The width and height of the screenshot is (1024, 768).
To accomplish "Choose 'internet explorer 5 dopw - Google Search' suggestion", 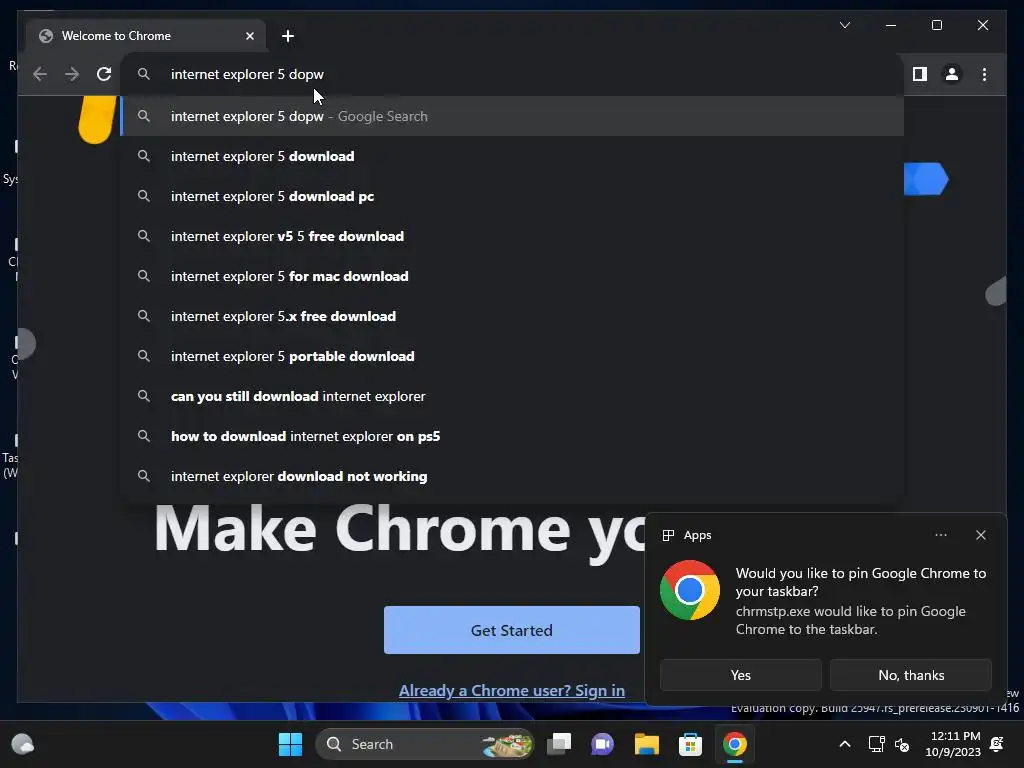I will click(x=512, y=116).
